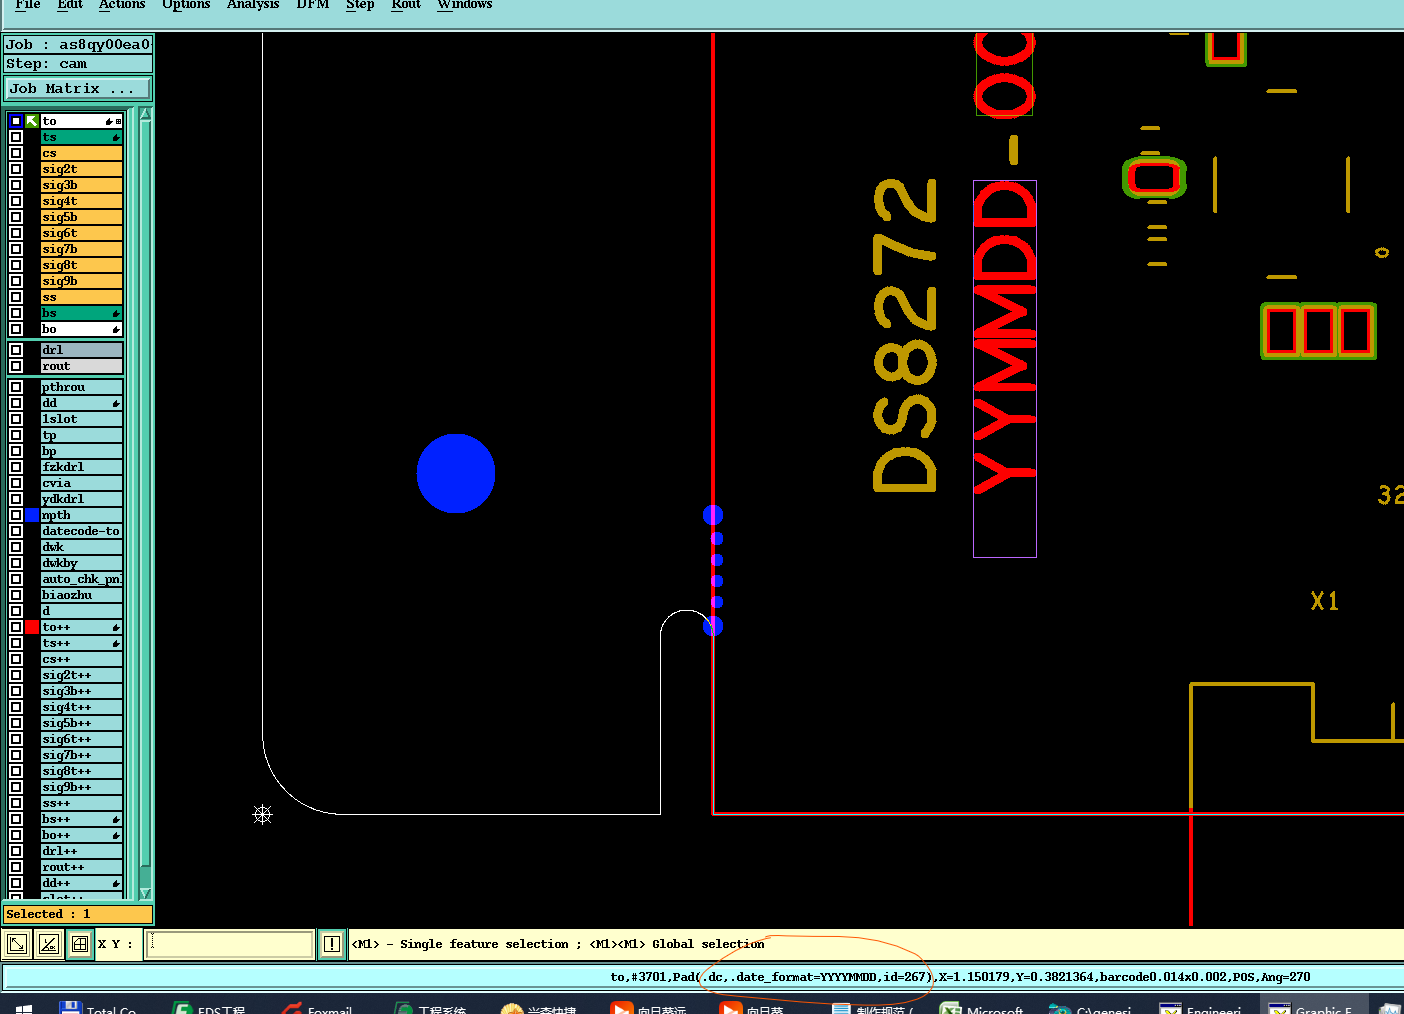Click the X1 designator text on canvas
The width and height of the screenshot is (1404, 1014).
(x=1325, y=601)
